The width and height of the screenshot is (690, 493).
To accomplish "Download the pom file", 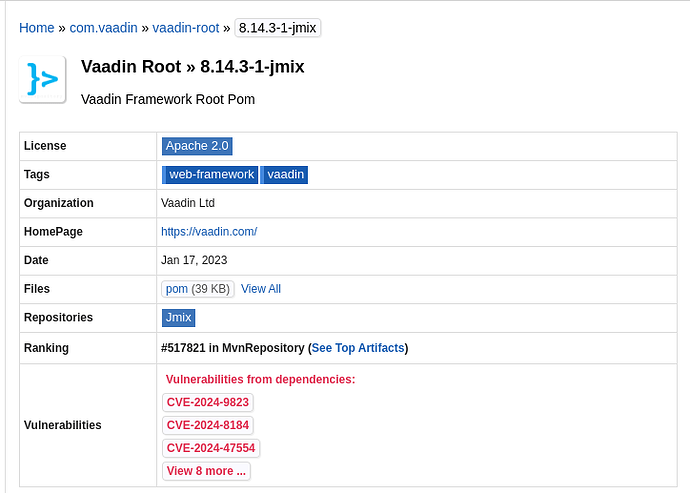I will point(177,289).
